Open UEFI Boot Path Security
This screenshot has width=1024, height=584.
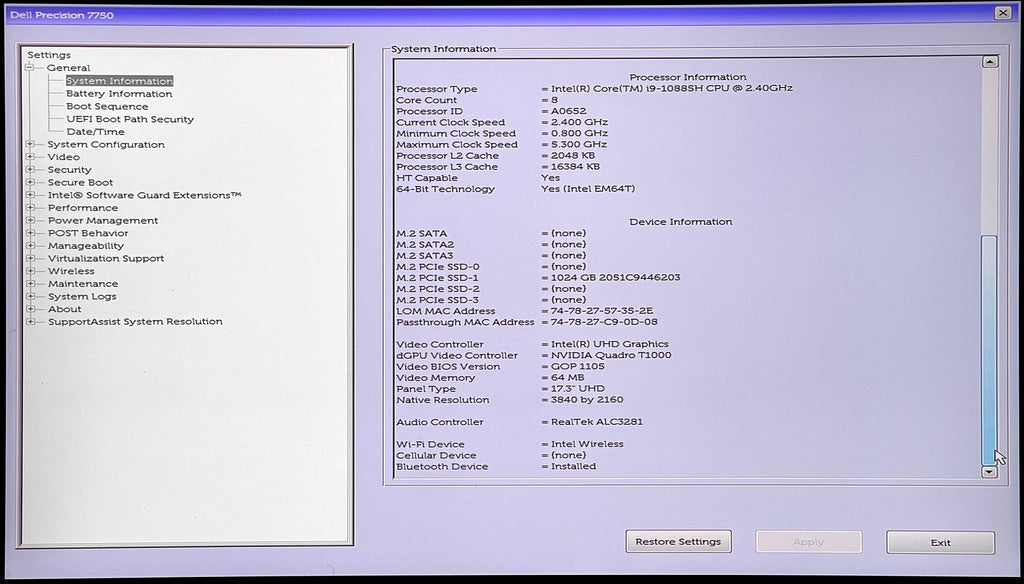130,119
